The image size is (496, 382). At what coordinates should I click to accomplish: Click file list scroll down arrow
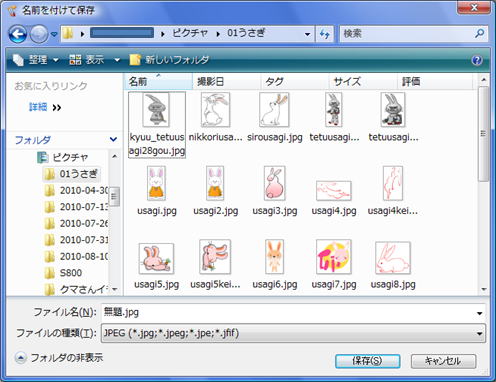pyautogui.click(x=484, y=289)
